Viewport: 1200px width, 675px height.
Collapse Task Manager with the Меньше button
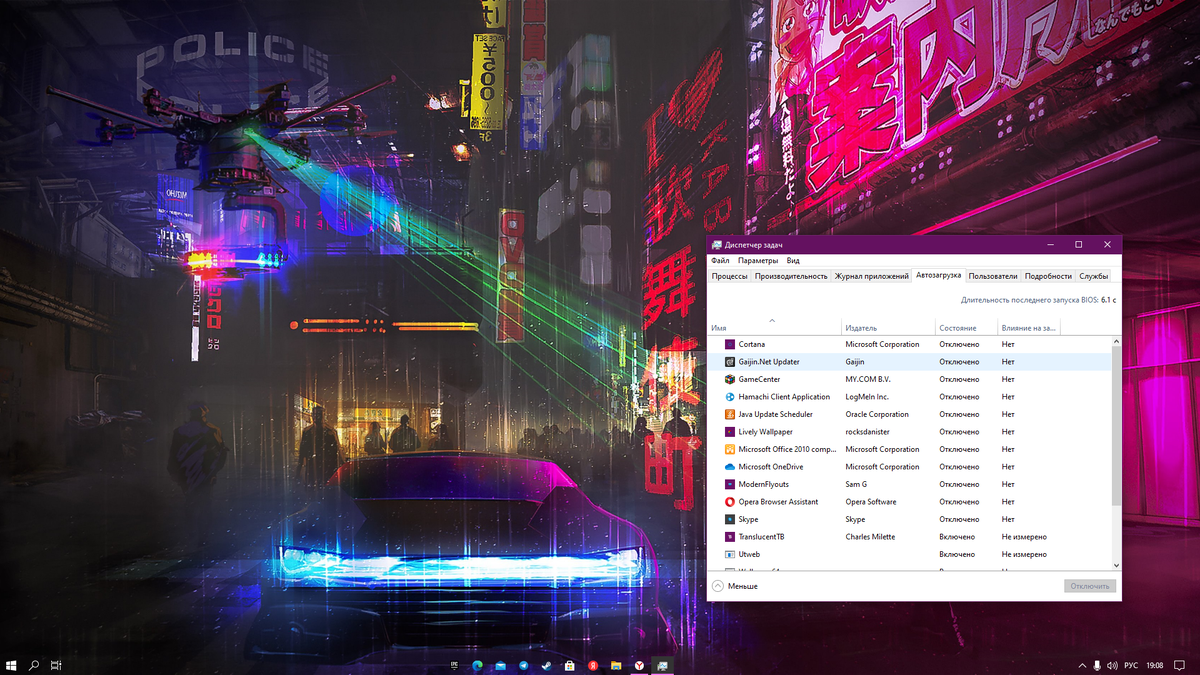point(735,586)
